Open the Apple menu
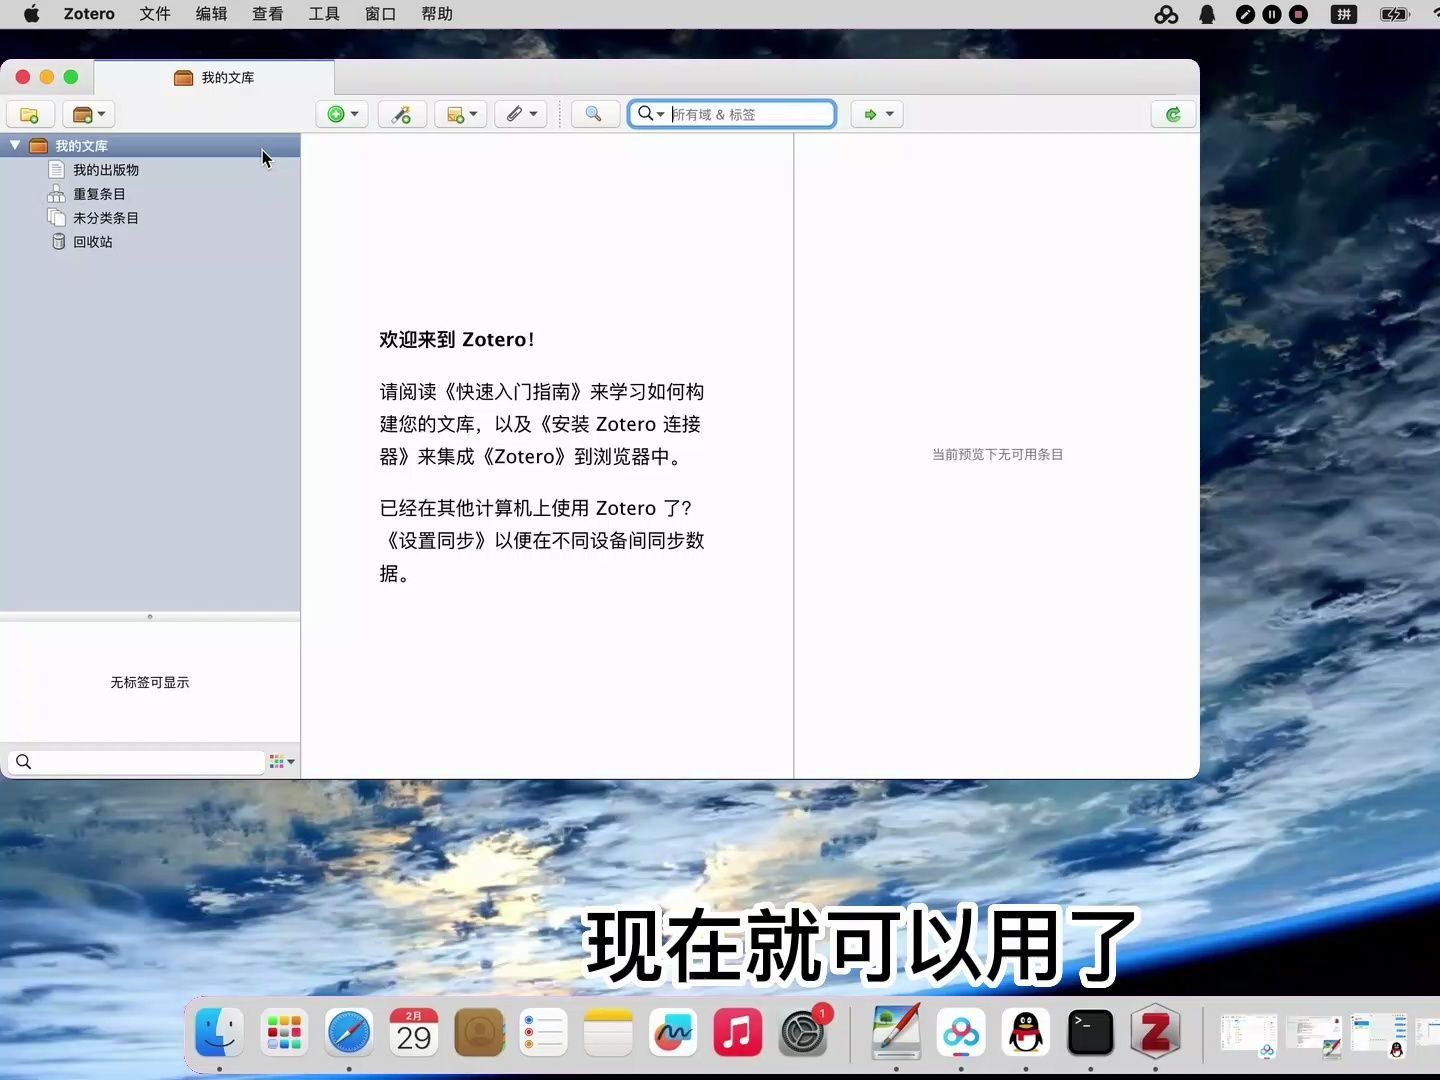This screenshot has height=1080, width=1440. (x=31, y=14)
